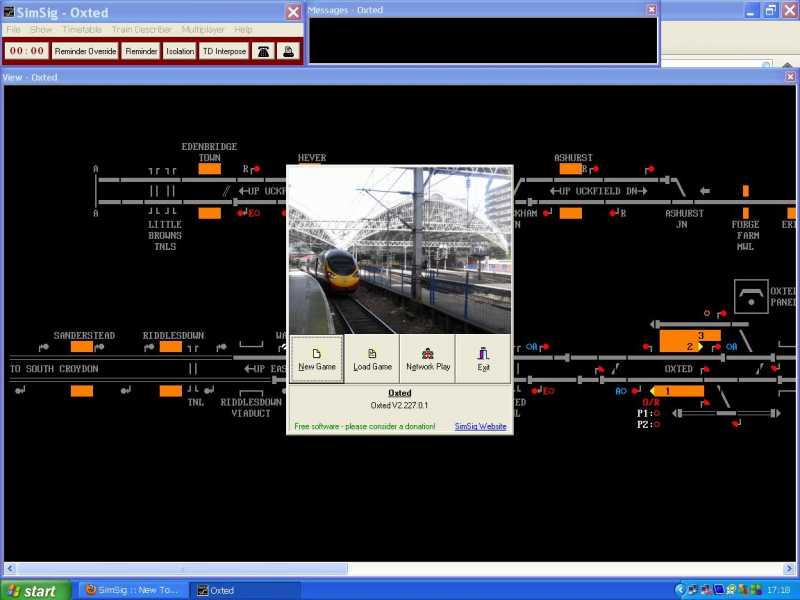The width and height of the screenshot is (800, 600).
Task: Open the SimSig Website link
Action: [480, 427]
